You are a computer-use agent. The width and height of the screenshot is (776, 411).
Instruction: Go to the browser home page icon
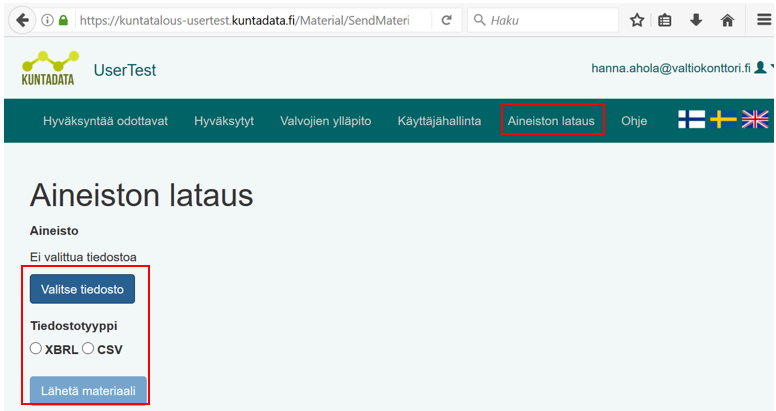(x=727, y=20)
